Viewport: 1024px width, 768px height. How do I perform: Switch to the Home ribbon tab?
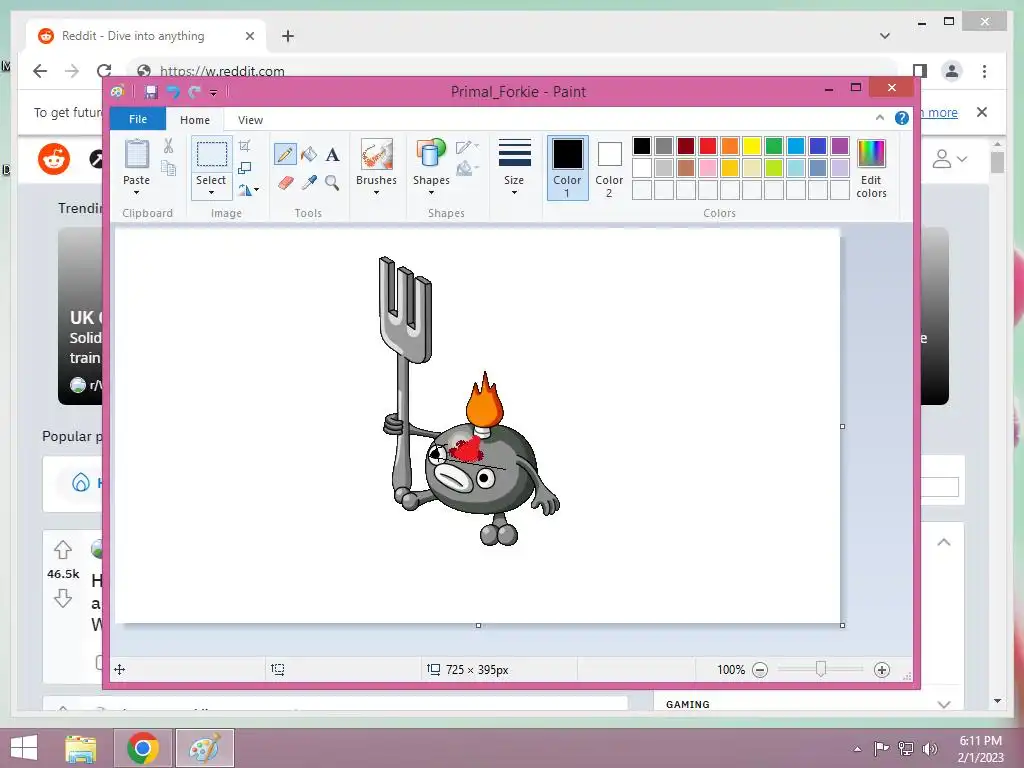[x=195, y=120]
